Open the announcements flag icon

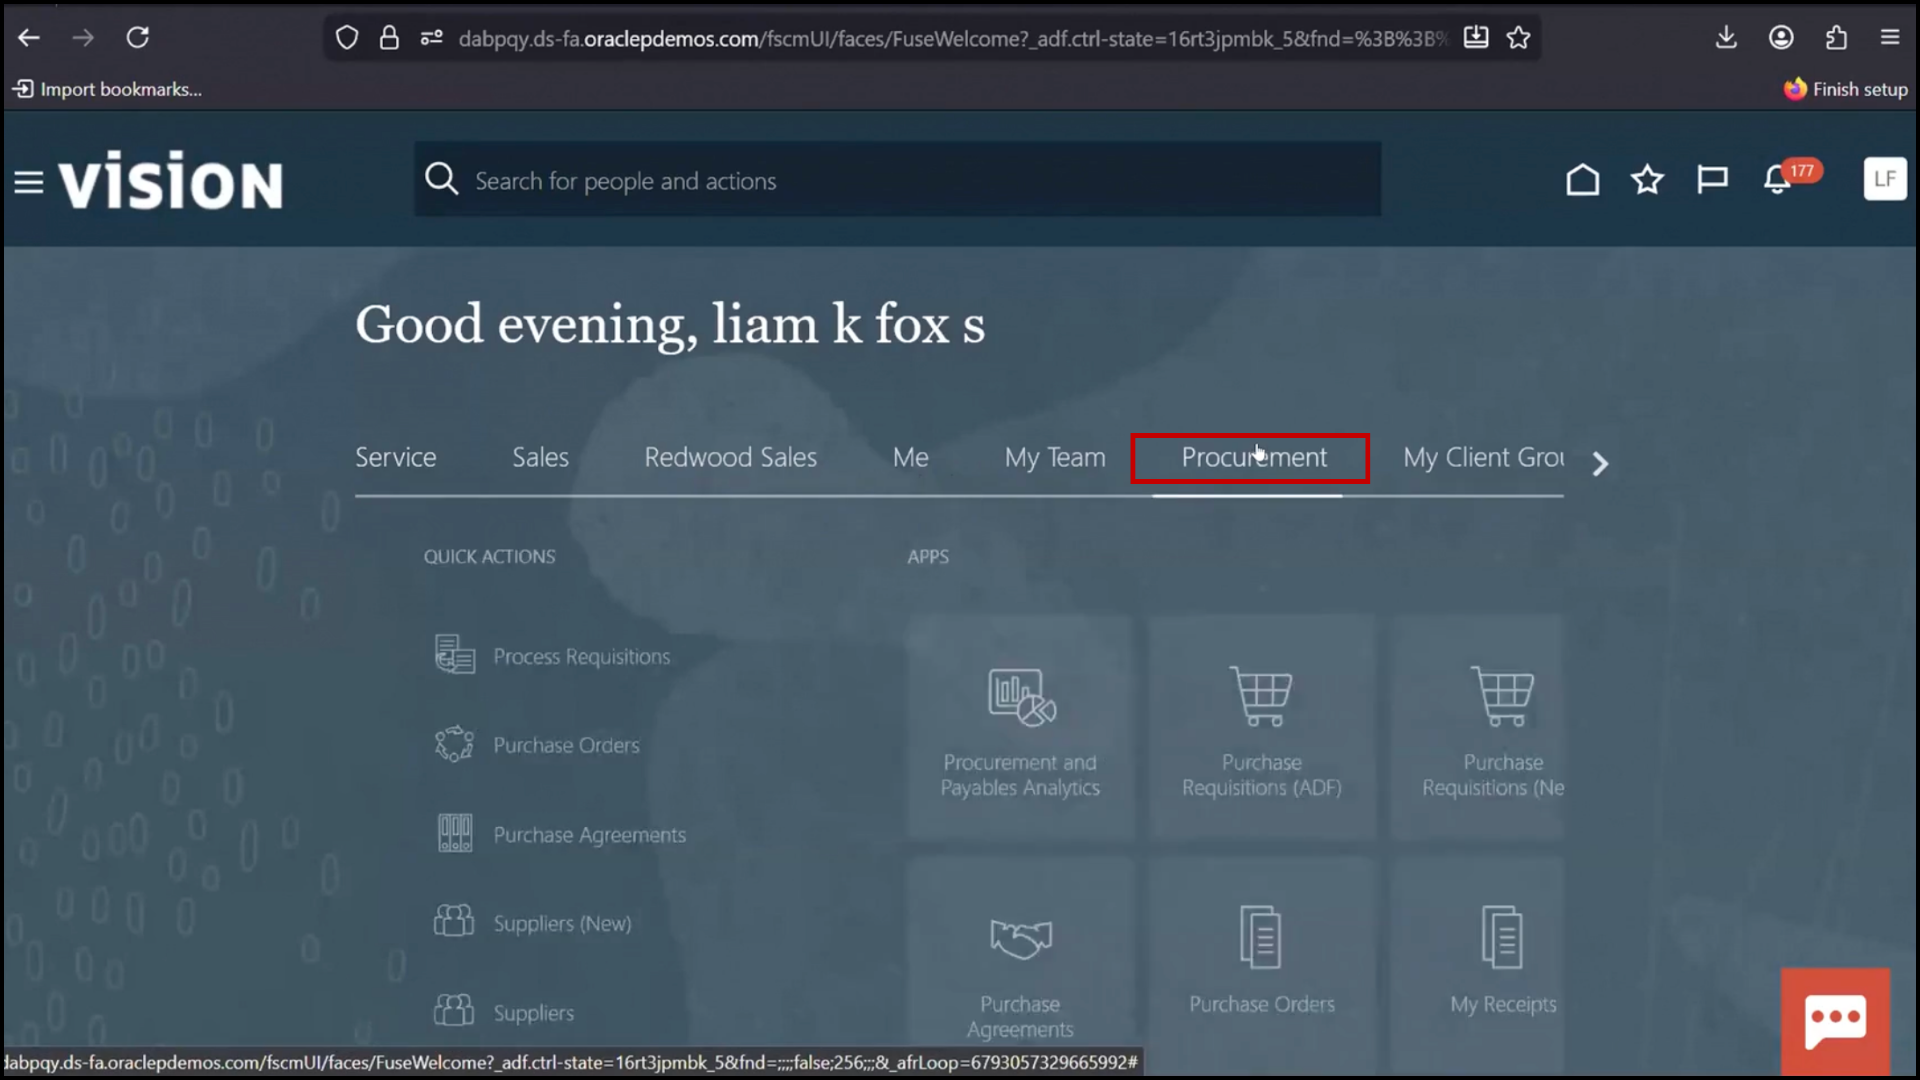click(x=1713, y=180)
